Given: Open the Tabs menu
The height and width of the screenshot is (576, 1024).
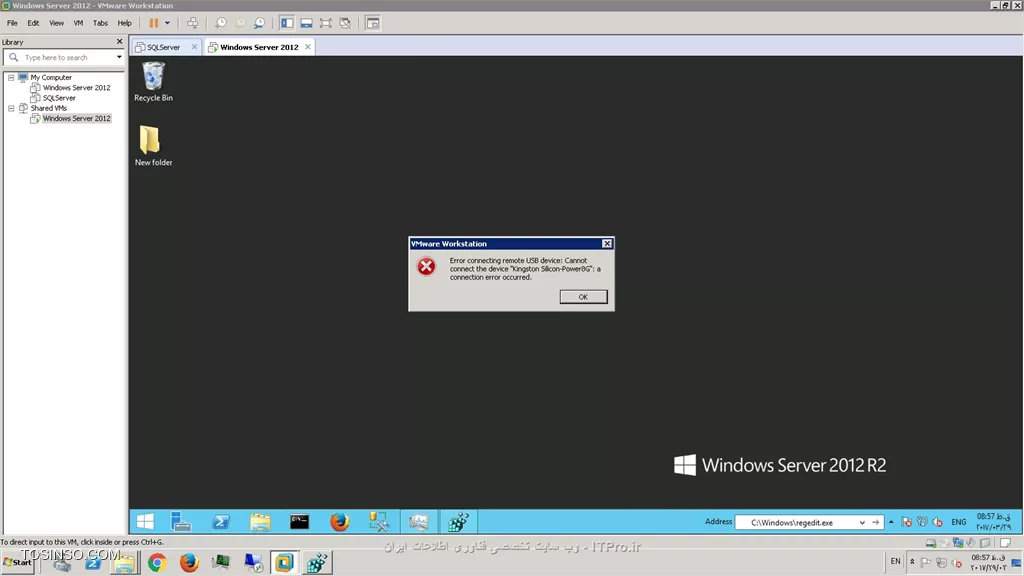Looking at the screenshot, I should click(100, 23).
